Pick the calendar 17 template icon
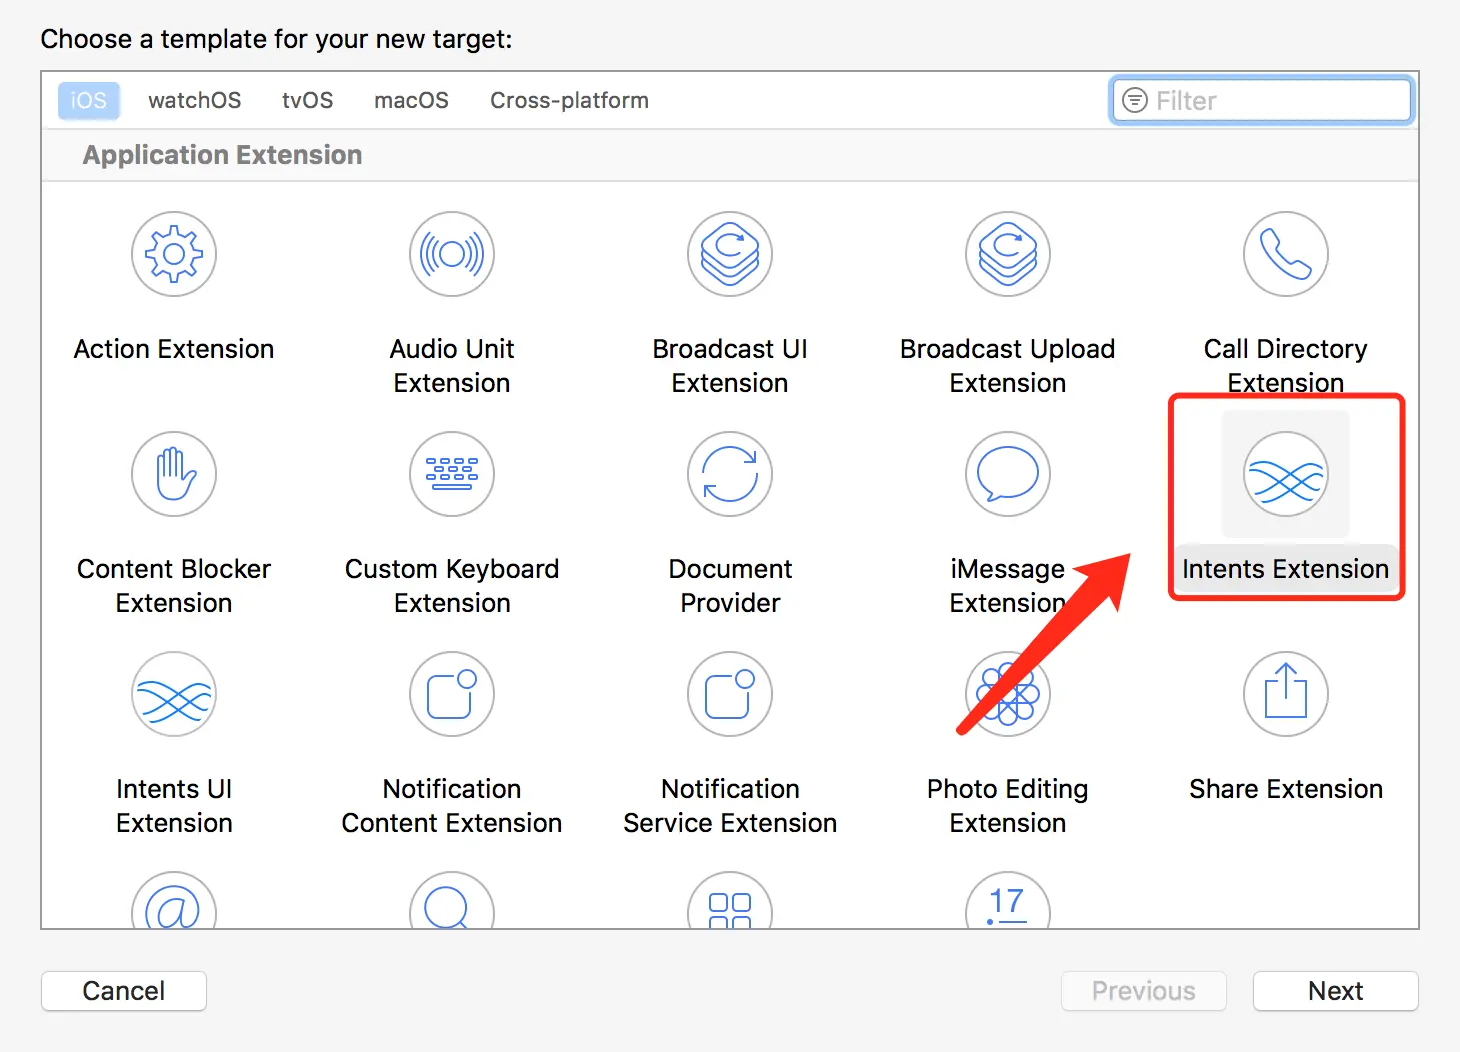Screen dimensions: 1460x1052 1008,901
